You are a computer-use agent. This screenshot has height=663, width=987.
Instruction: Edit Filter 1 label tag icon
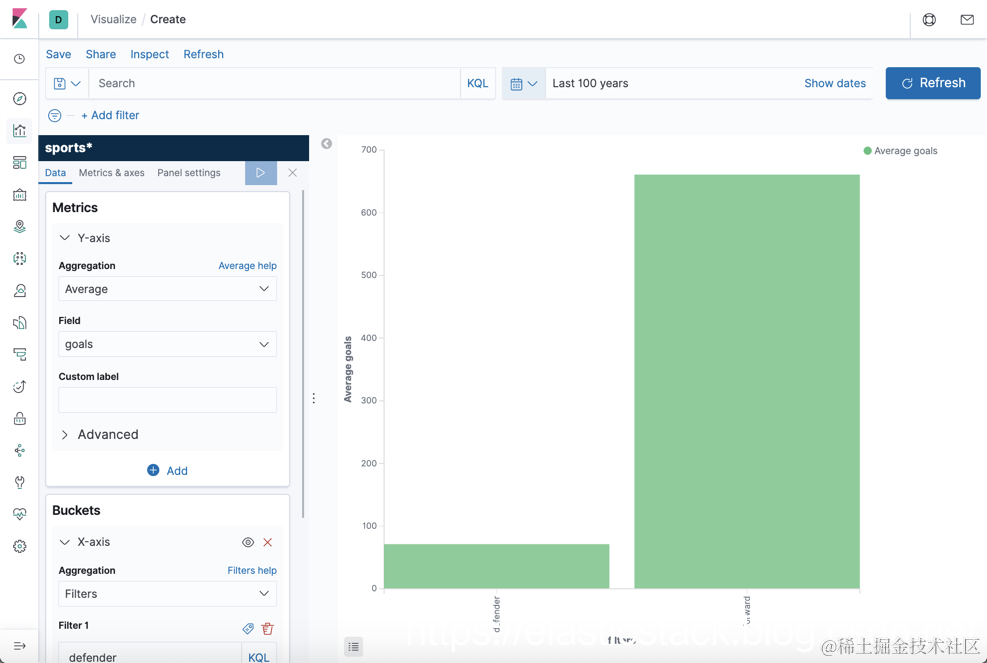(248, 628)
